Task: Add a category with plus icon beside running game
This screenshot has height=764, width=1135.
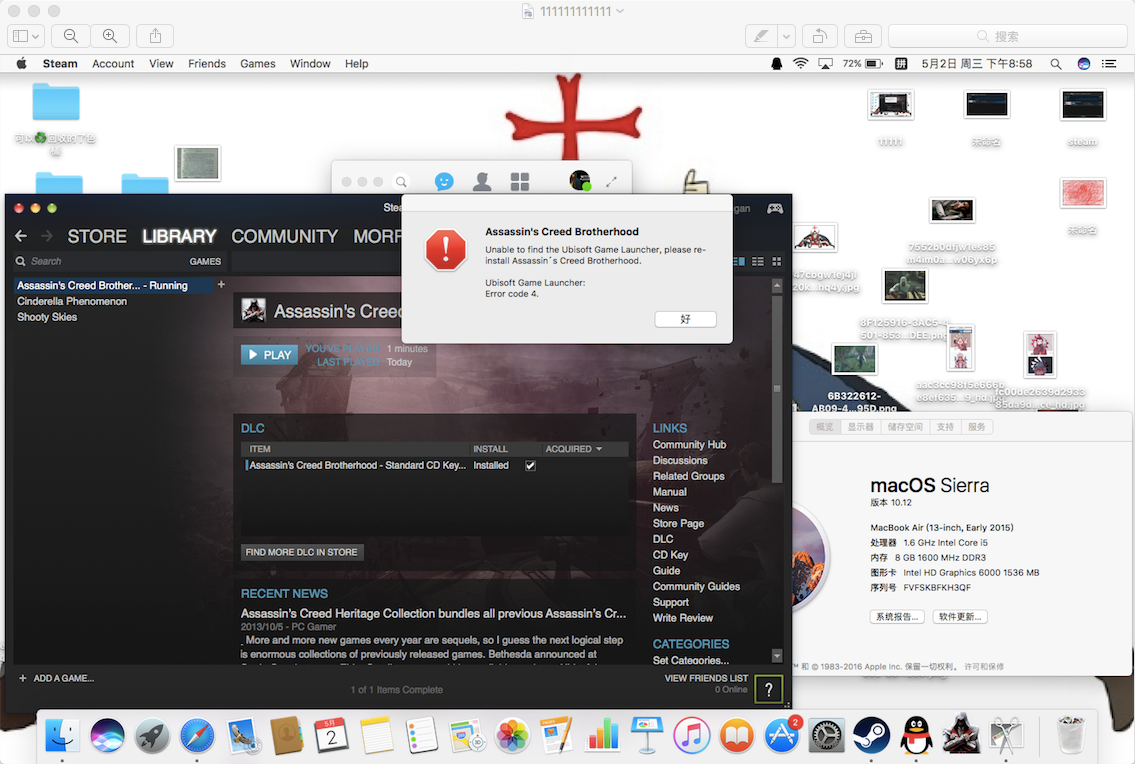Action: pos(221,285)
